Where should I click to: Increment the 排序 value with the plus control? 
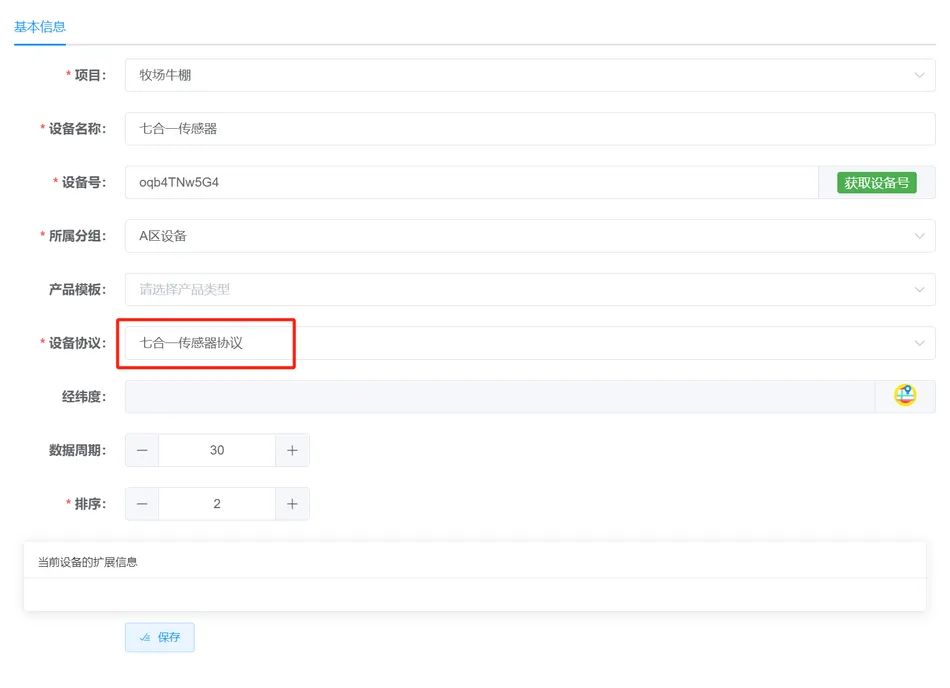tap(292, 503)
